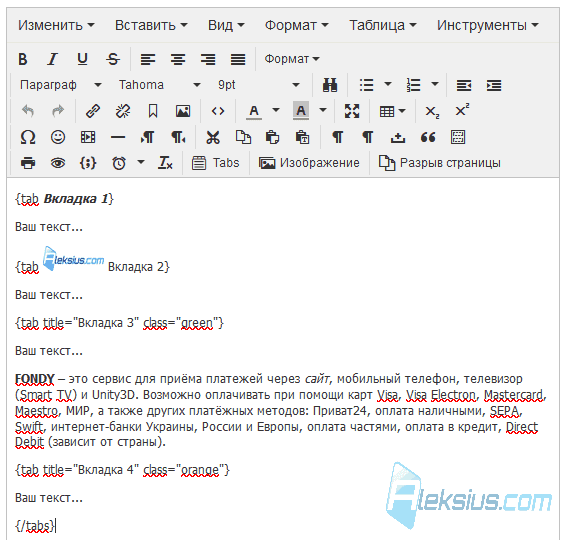The width and height of the screenshot is (564, 540).
Task: Toggle strikethrough formatting
Action: 113,59
